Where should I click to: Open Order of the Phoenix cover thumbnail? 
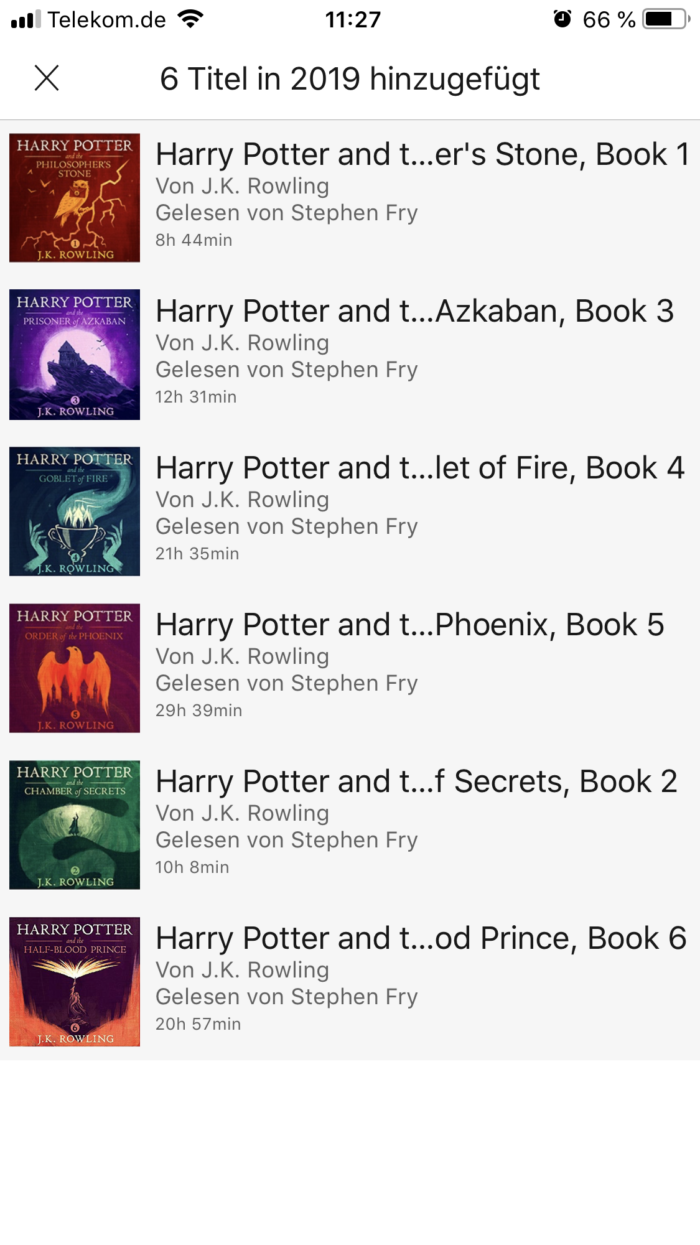[x=75, y=668]
